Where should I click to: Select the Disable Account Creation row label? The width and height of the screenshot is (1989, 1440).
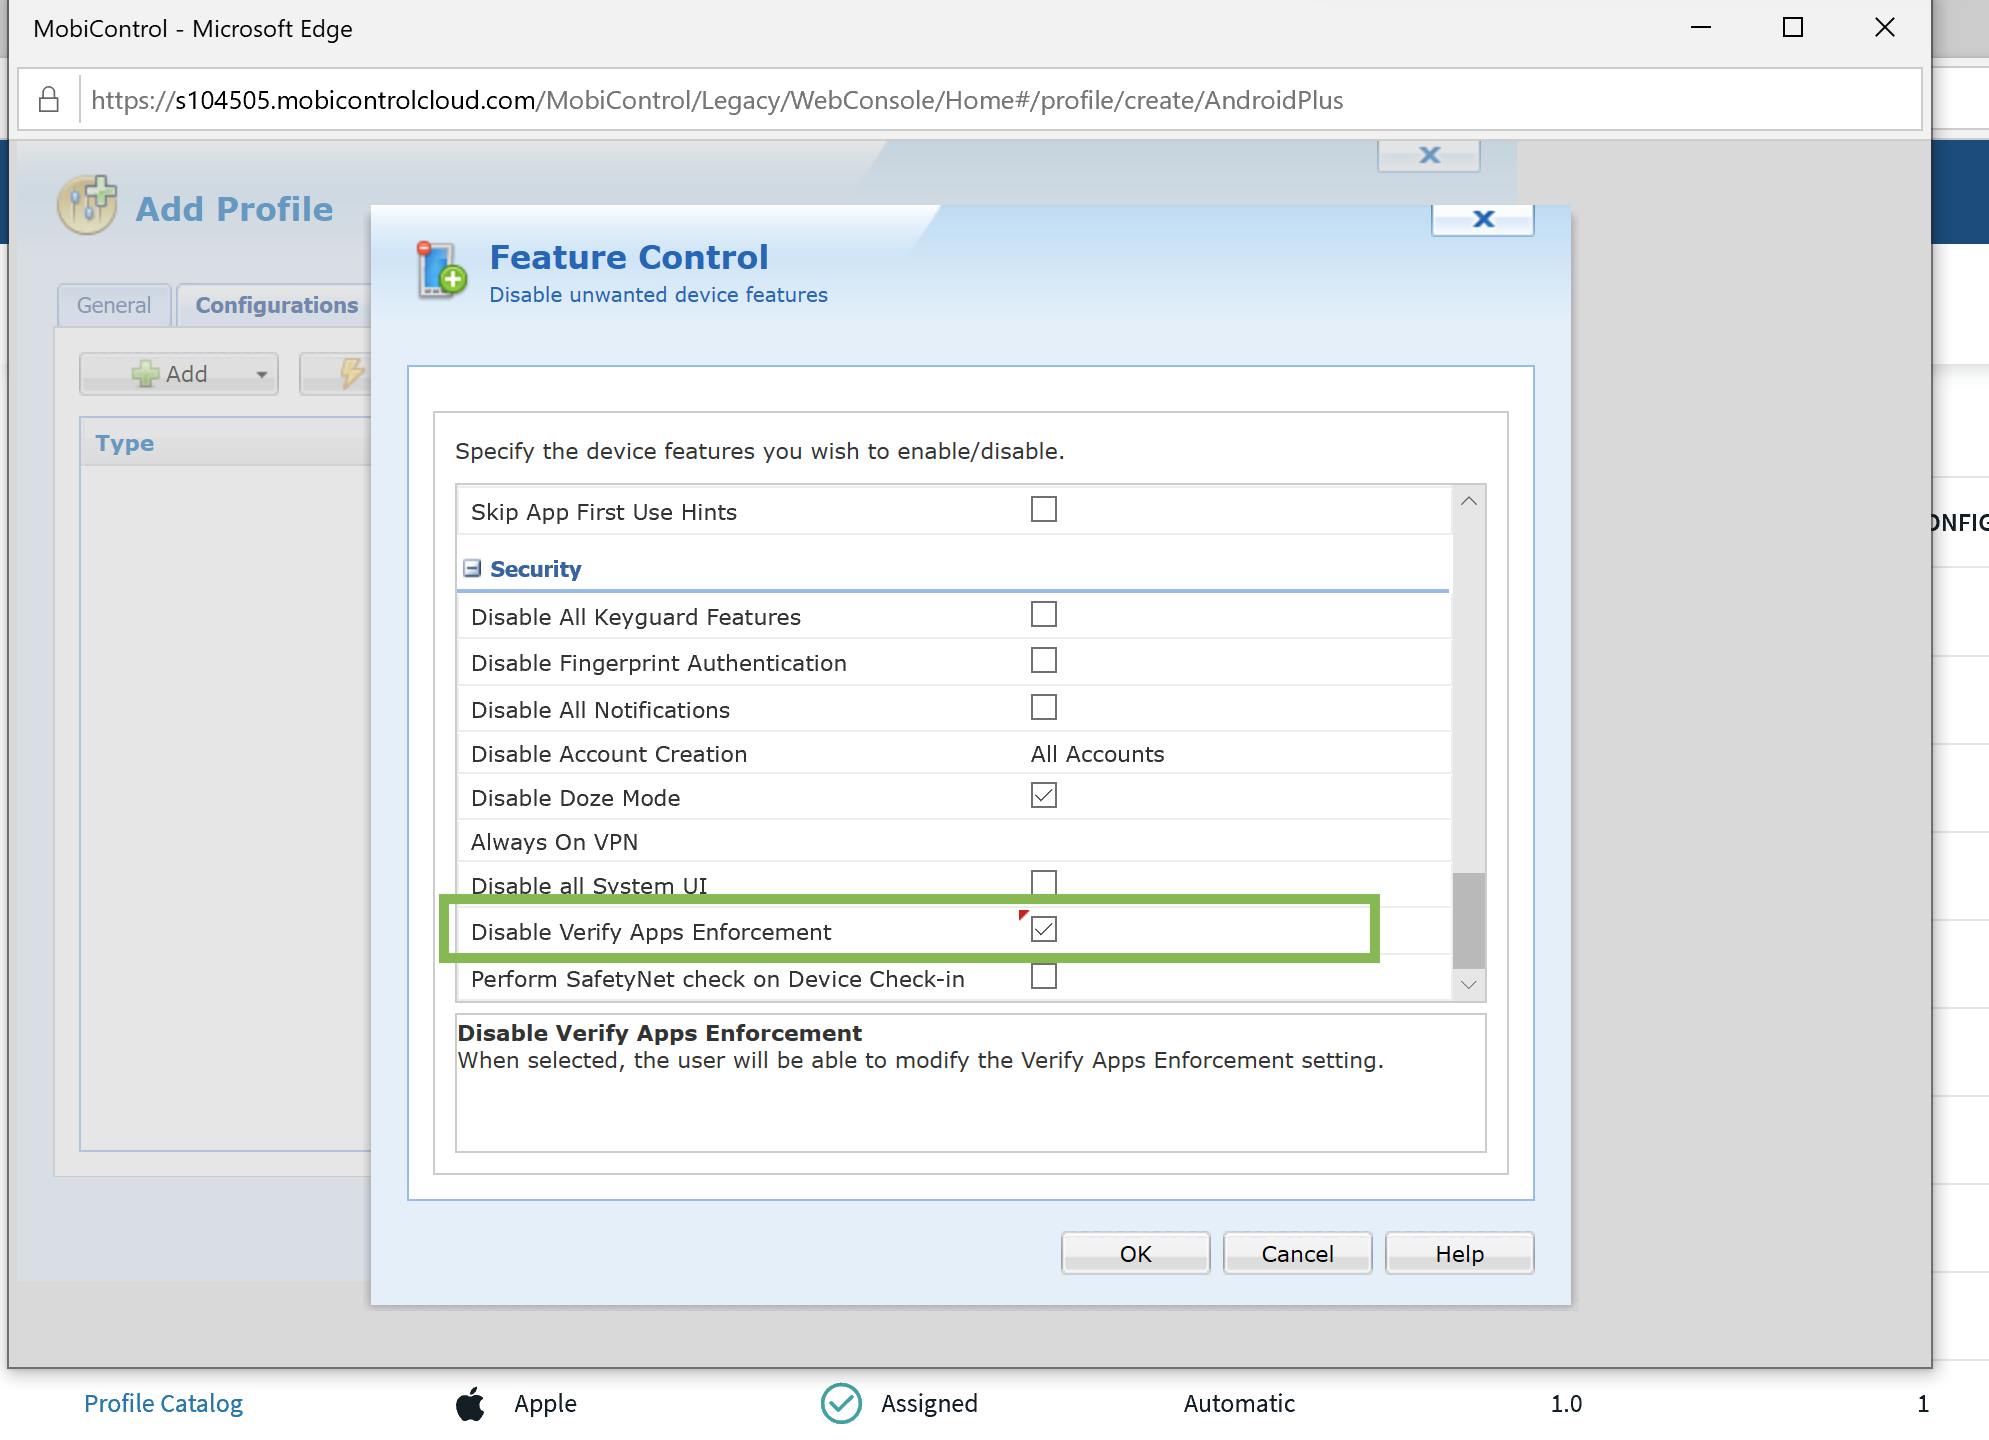[609, 754]
